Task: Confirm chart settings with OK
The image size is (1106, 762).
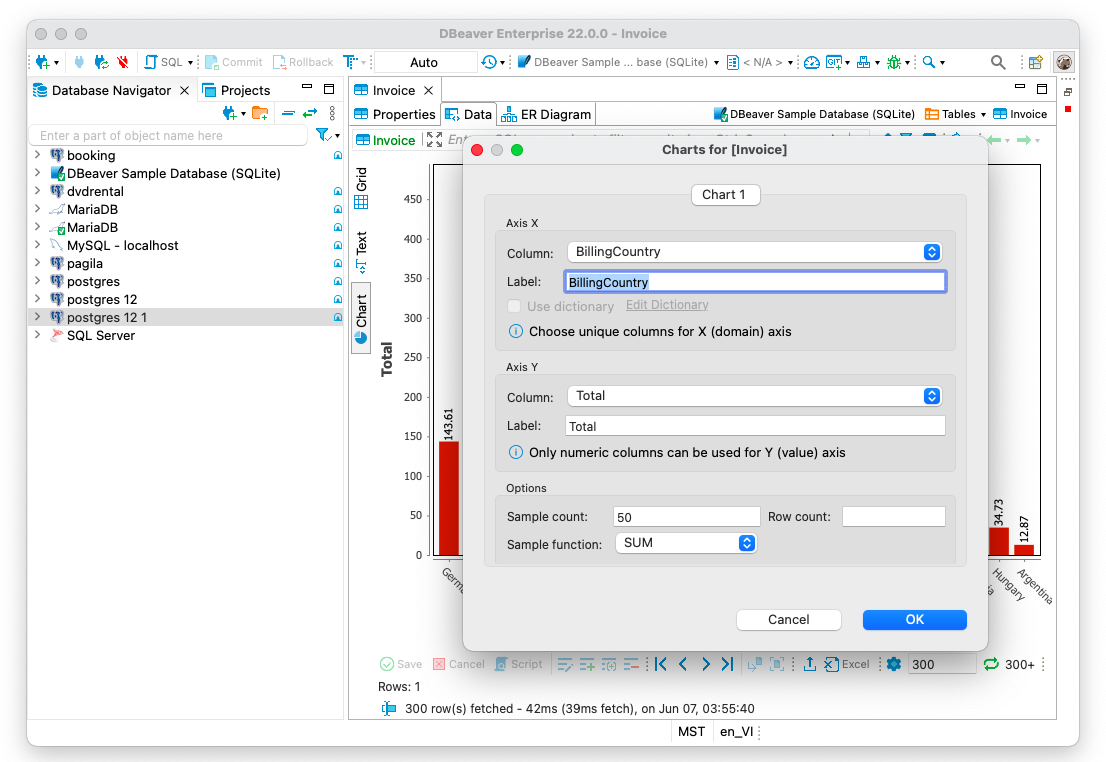Action: [x=913, y=619]
